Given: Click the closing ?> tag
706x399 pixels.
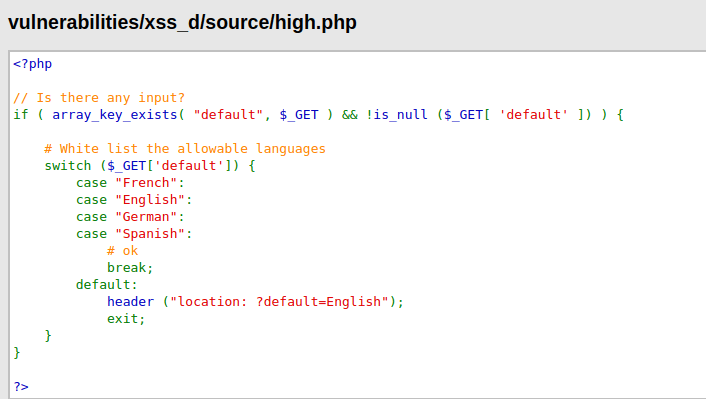Looking at the screenshot, I should click(21, 387).
